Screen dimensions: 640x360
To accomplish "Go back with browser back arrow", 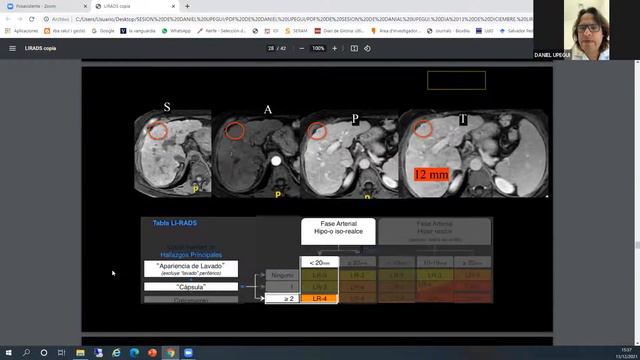I will coord(8,19).
